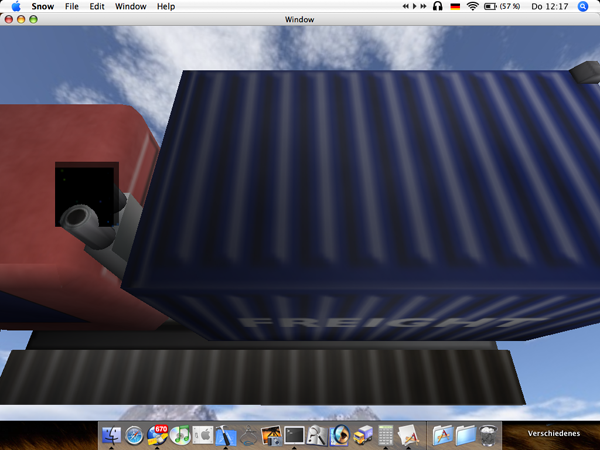Click the headphones icon in menu bar

(438, 6)
